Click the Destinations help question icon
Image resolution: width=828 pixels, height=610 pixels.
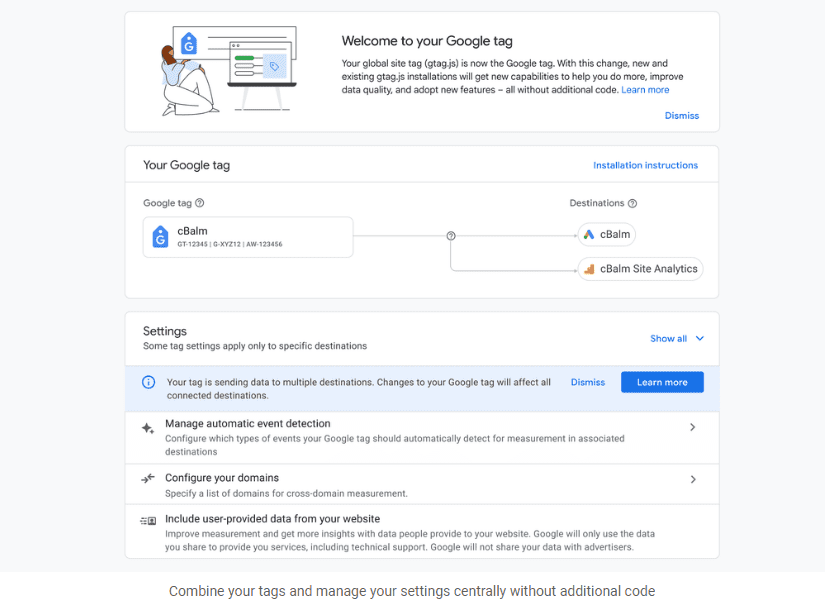pos(632,203)
